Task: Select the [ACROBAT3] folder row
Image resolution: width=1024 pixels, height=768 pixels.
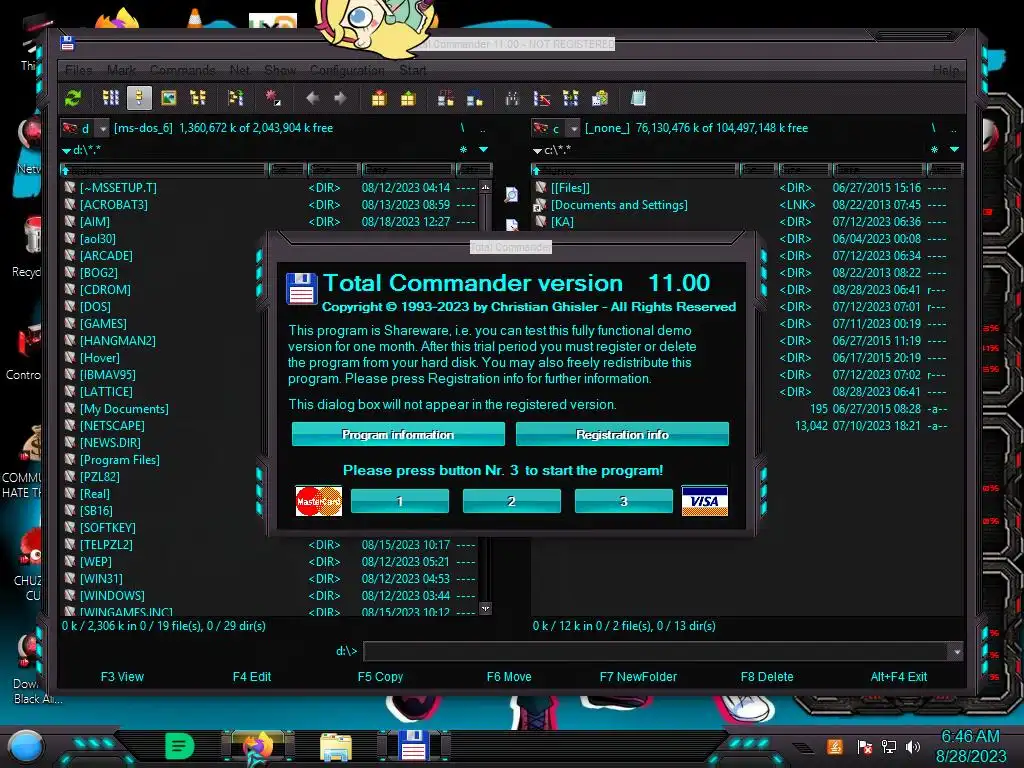Action: click(x=270, y=204)
